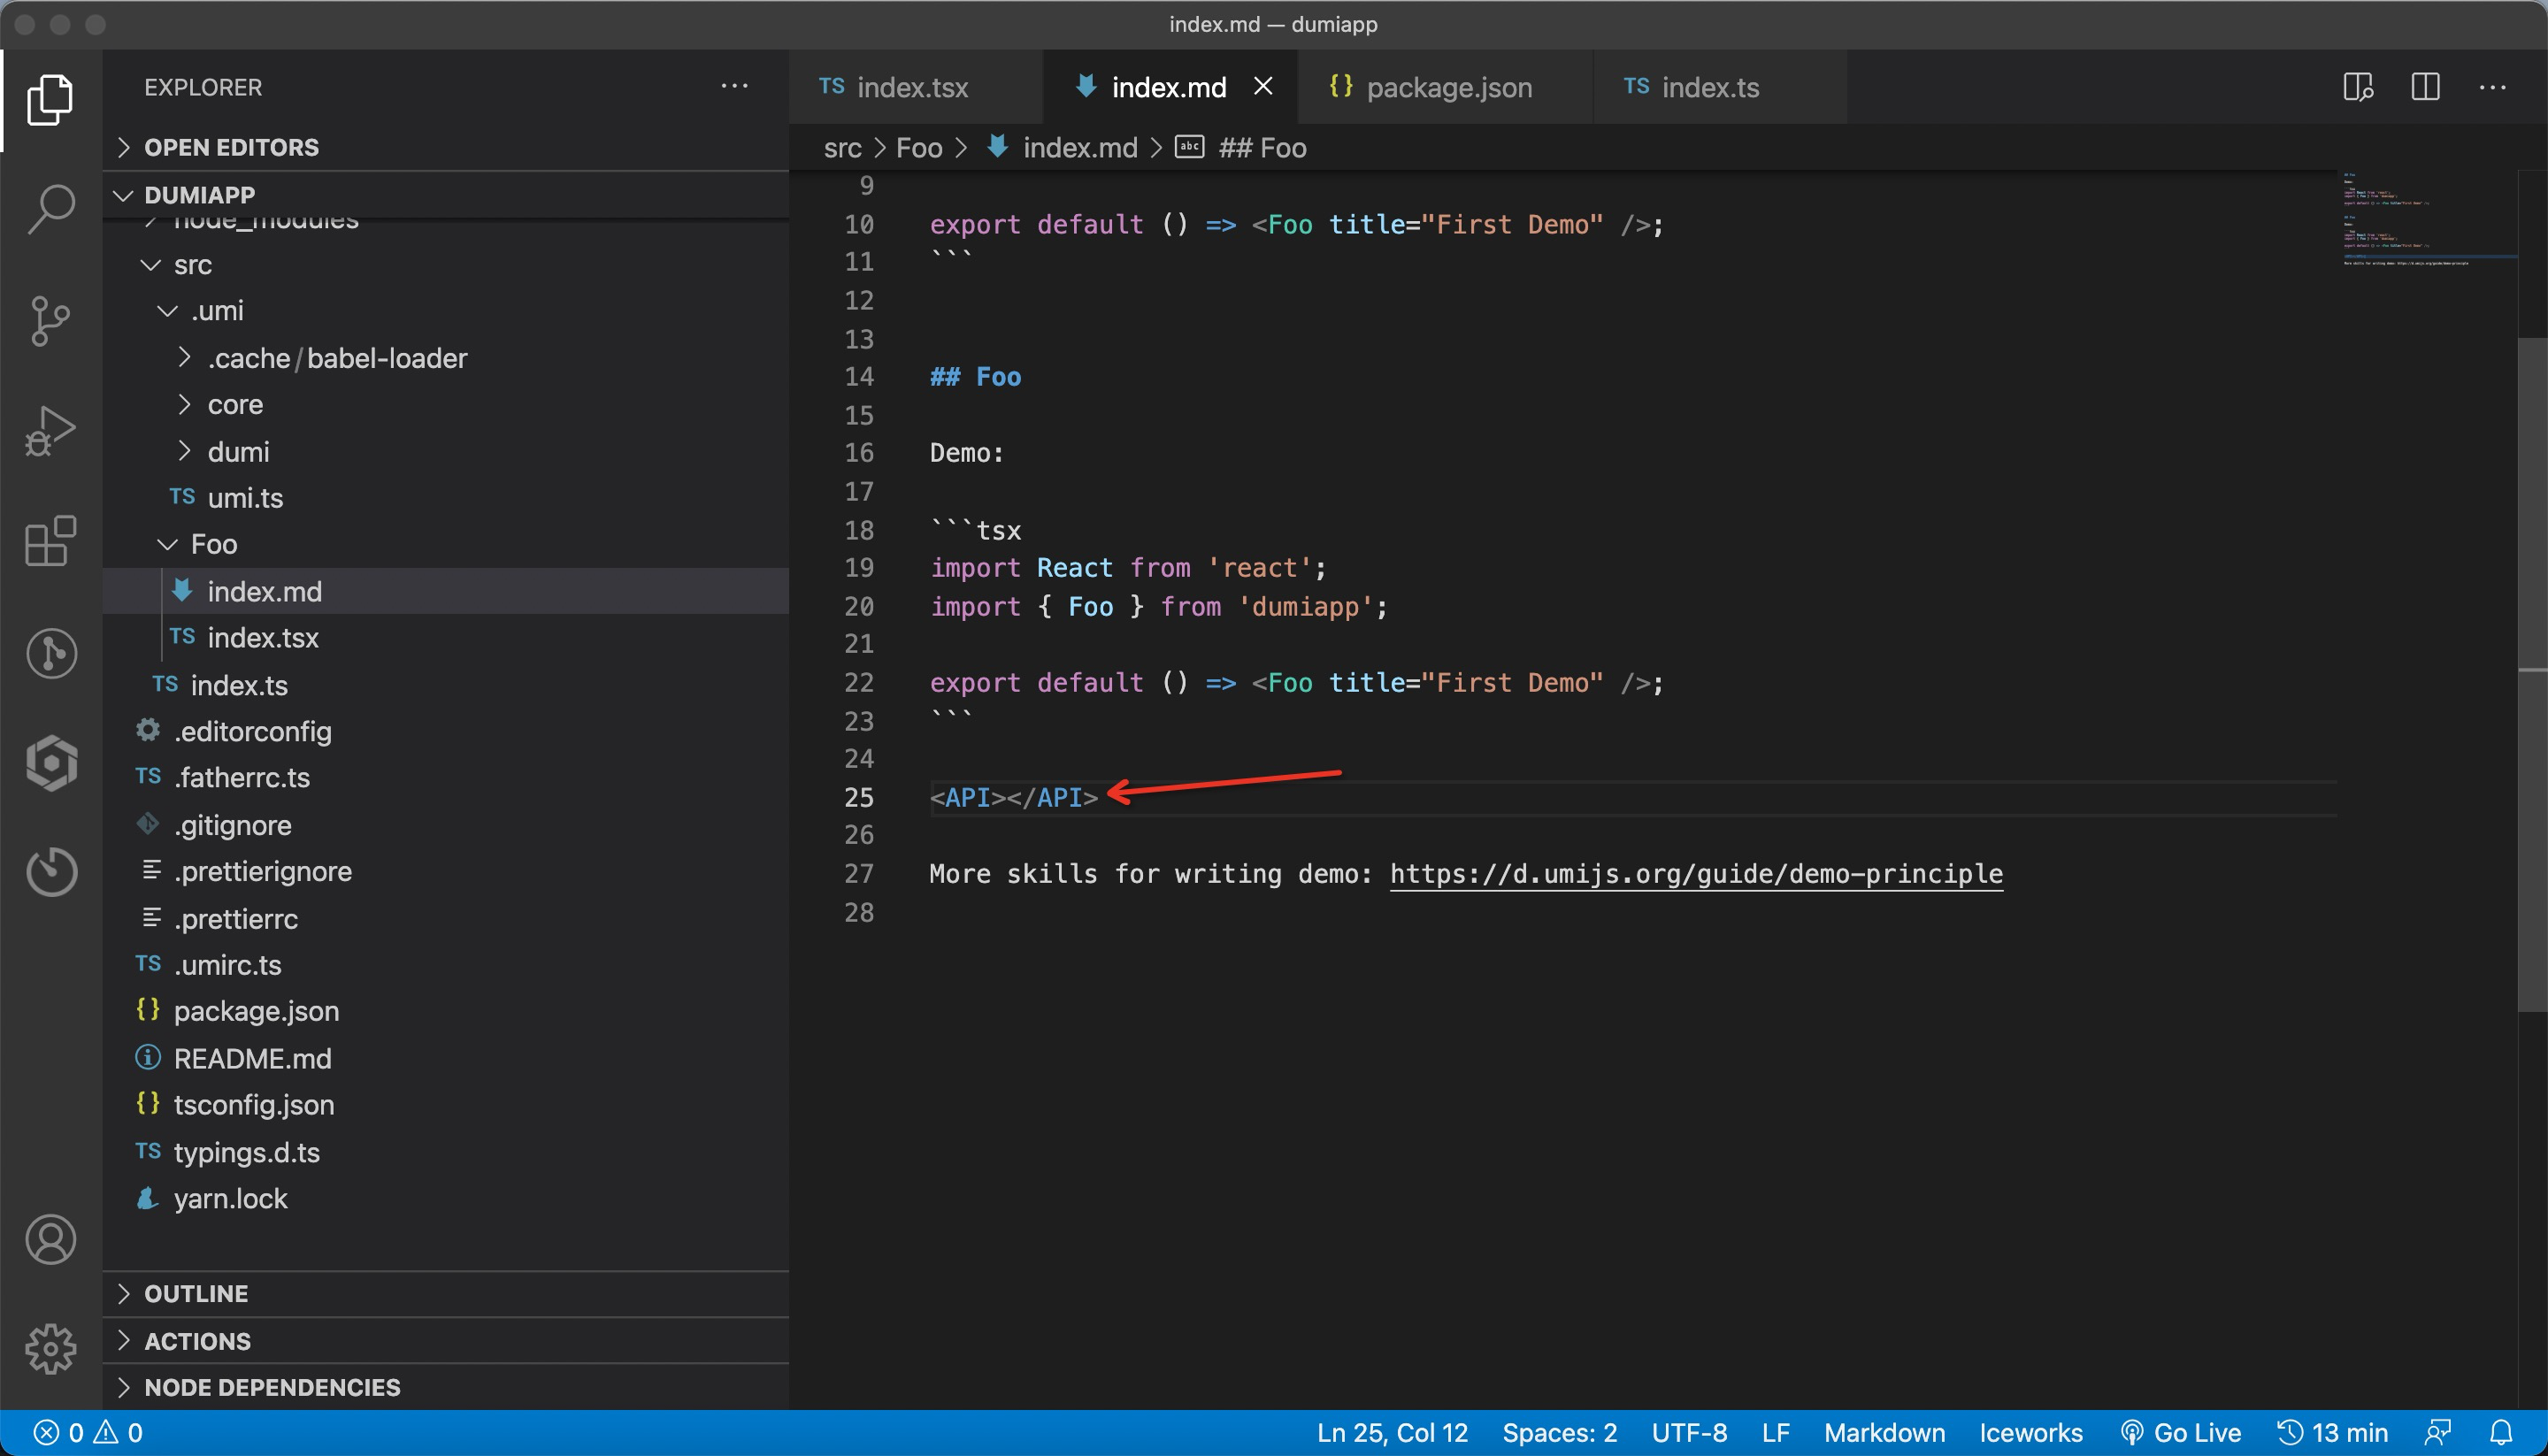Open the Source Control view
The width and height of the screenshot is (2548, 1456).
click(50, 320)
